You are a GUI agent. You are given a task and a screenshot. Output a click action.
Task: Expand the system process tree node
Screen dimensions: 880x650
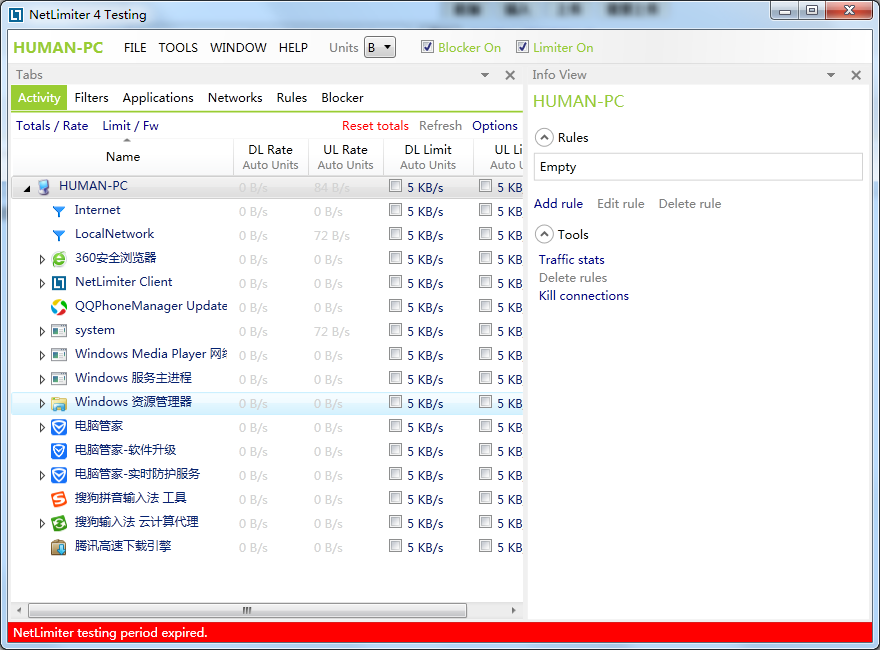[x=42, y=331]
